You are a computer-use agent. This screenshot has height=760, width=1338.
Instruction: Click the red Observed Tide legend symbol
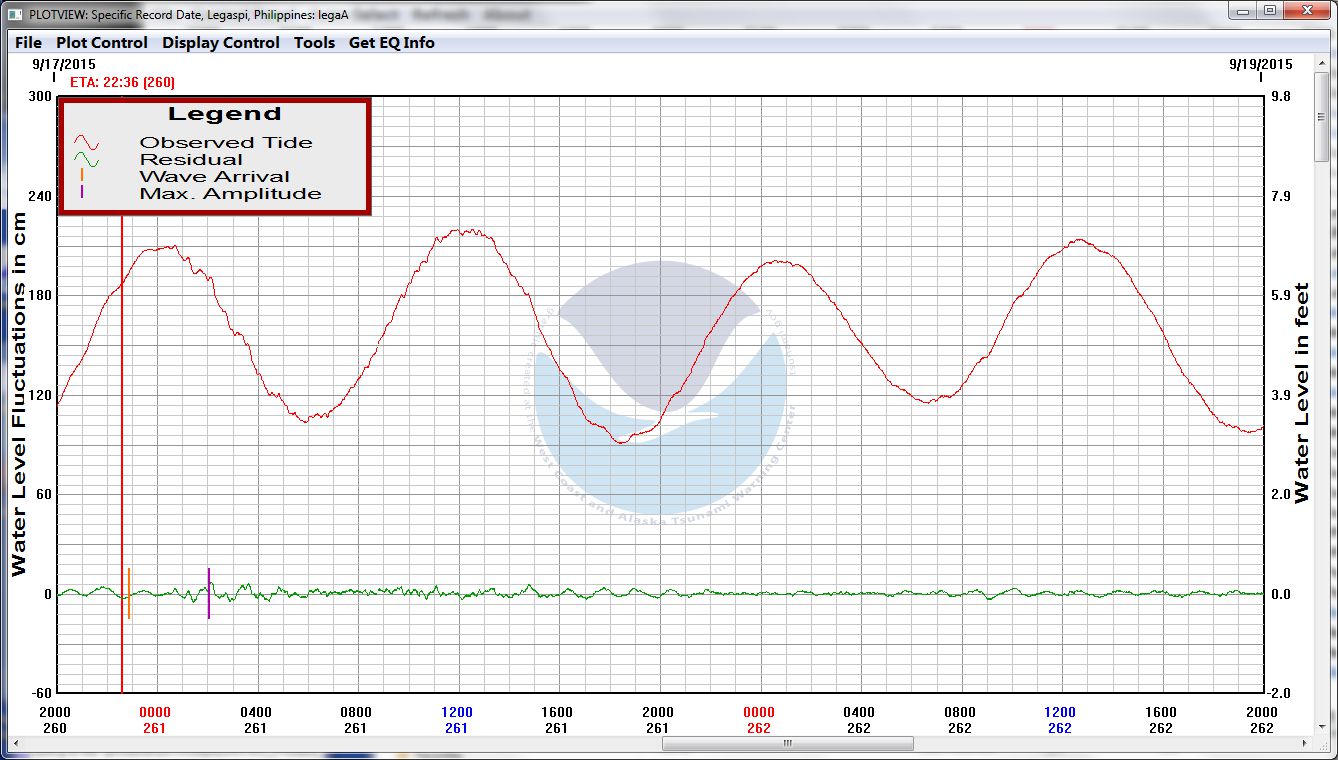tap(87, 143)
